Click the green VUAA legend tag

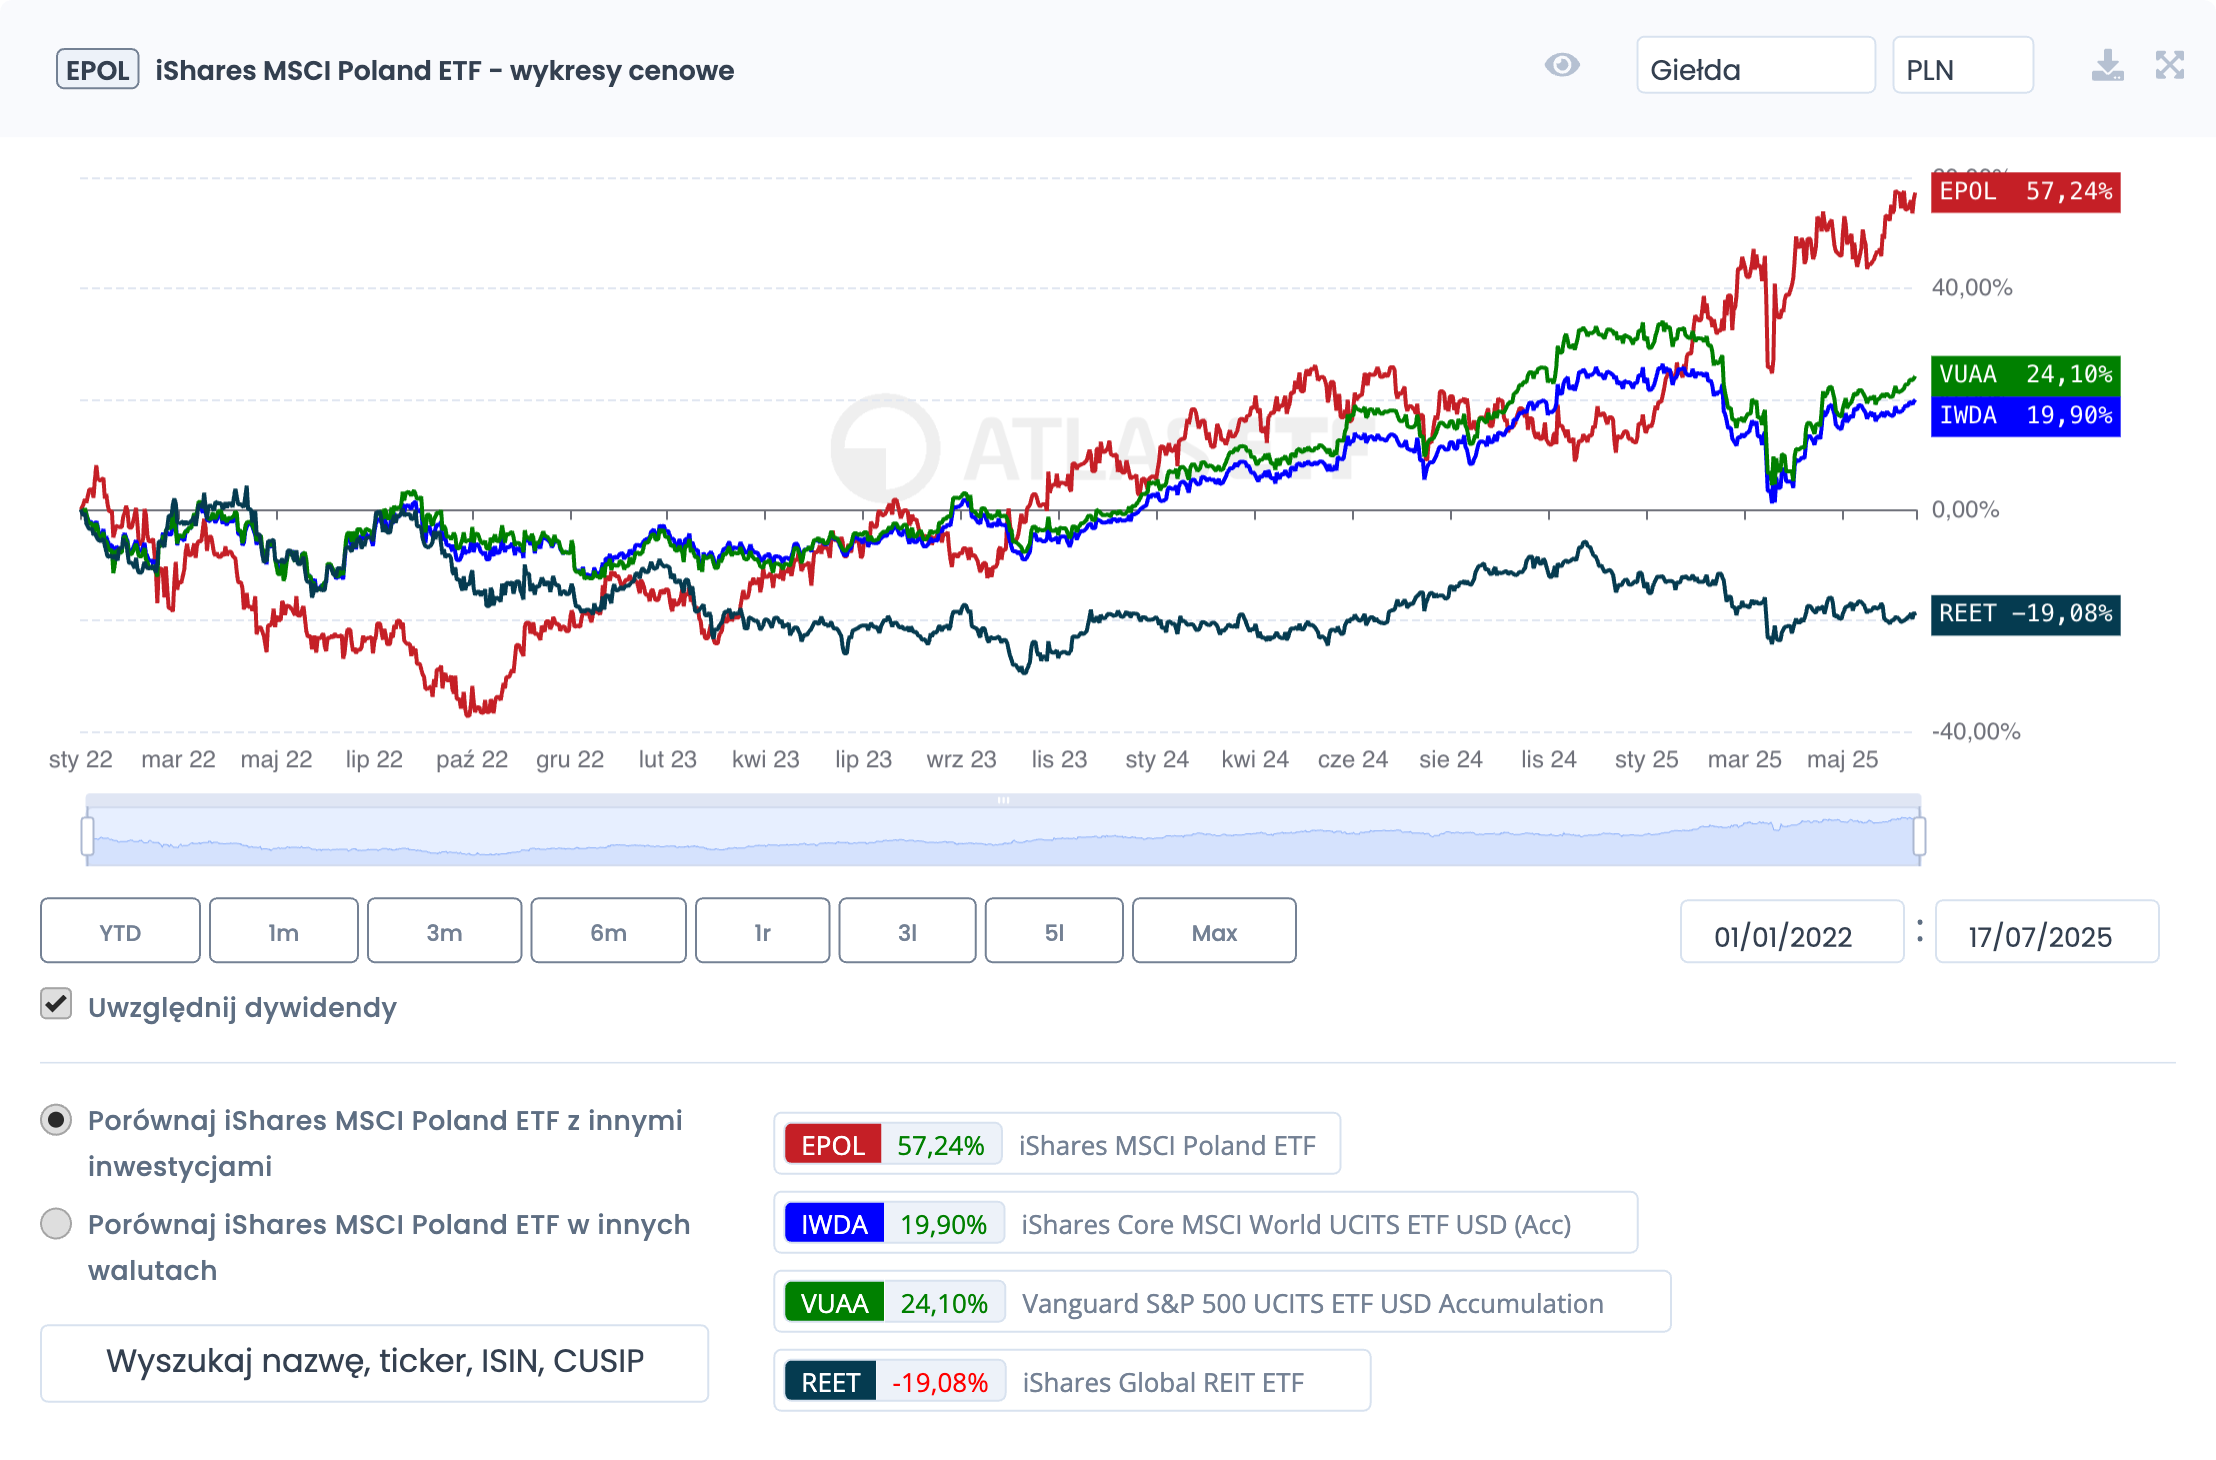pyautogui.click(x=834, y=1303)
